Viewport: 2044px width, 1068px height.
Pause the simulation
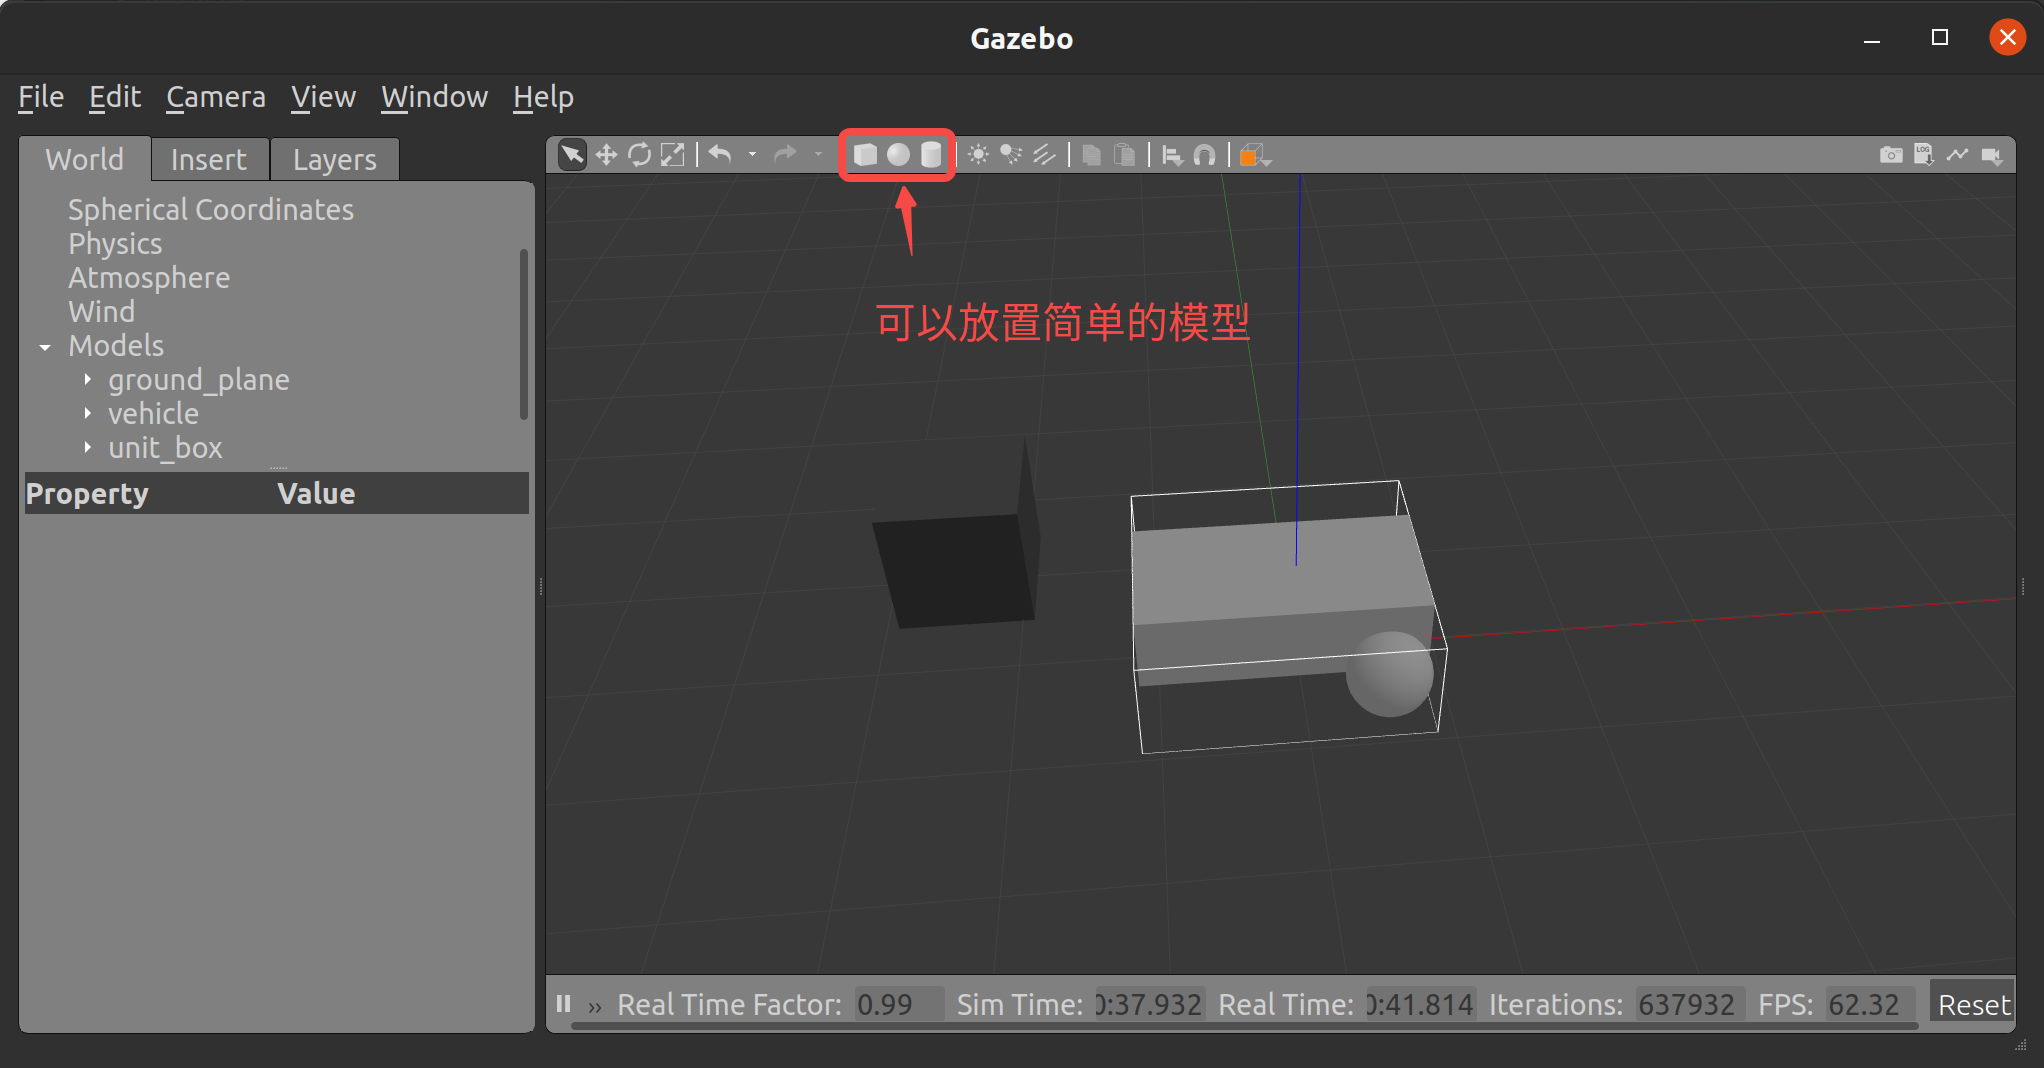[x=563, y=1004]
